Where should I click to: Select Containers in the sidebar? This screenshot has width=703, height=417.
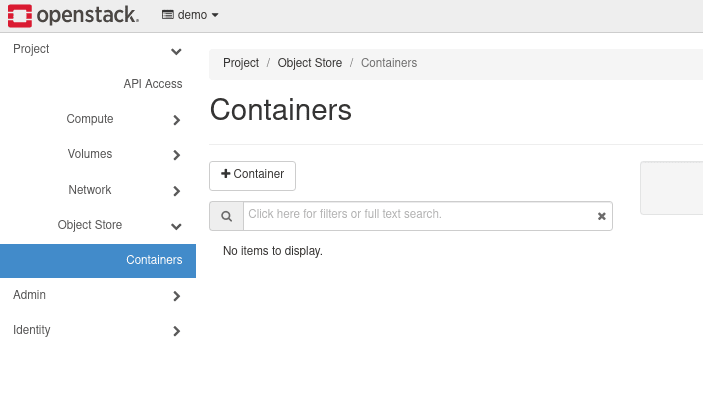[154, 260]
